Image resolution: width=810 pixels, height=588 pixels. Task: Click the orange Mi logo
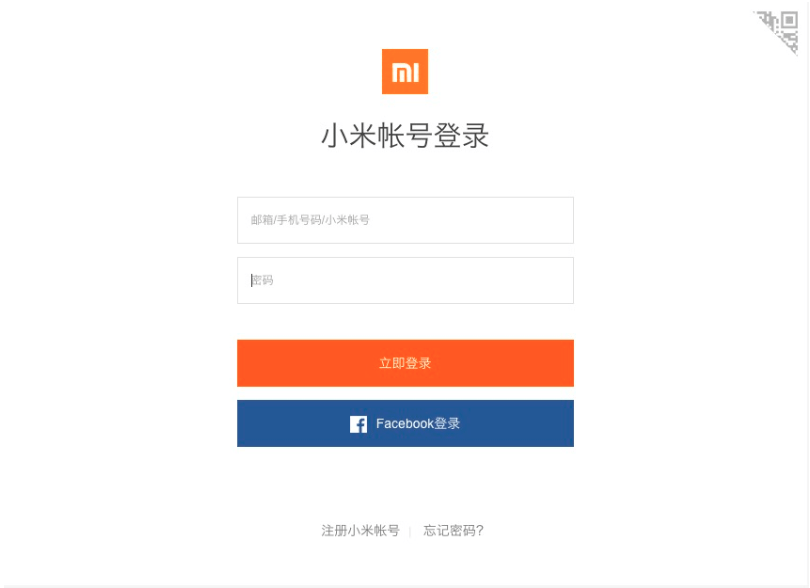pos(405,71)
